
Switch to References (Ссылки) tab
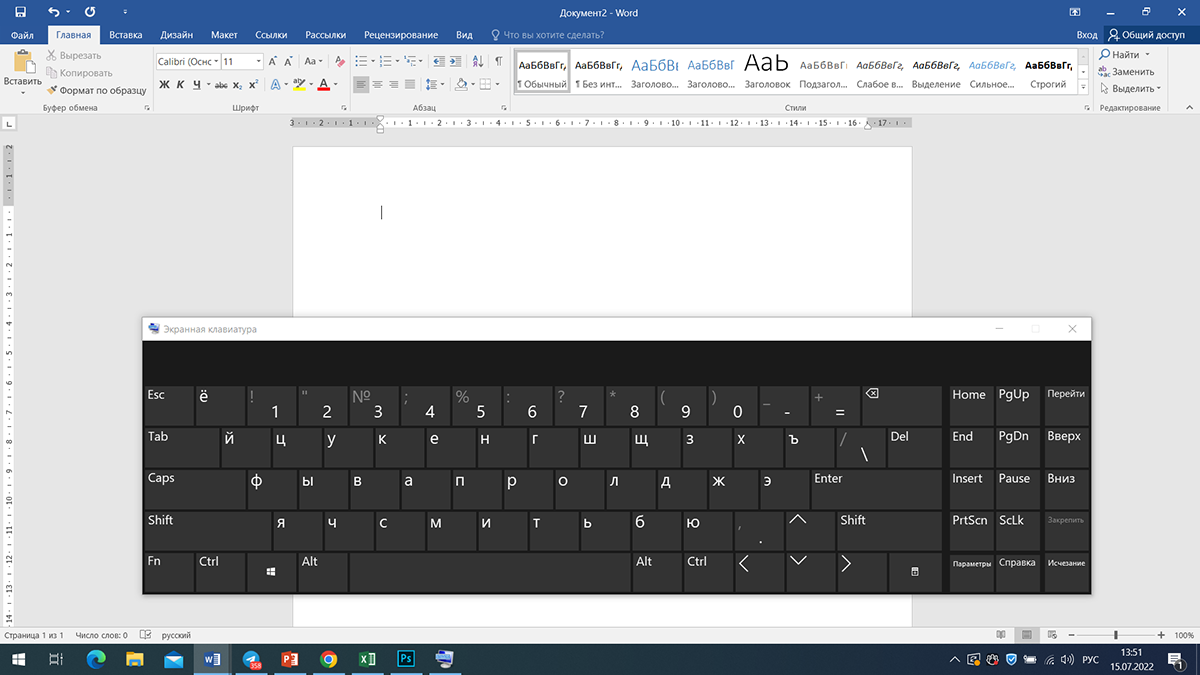pyautogui.click(x=271, y=34)
